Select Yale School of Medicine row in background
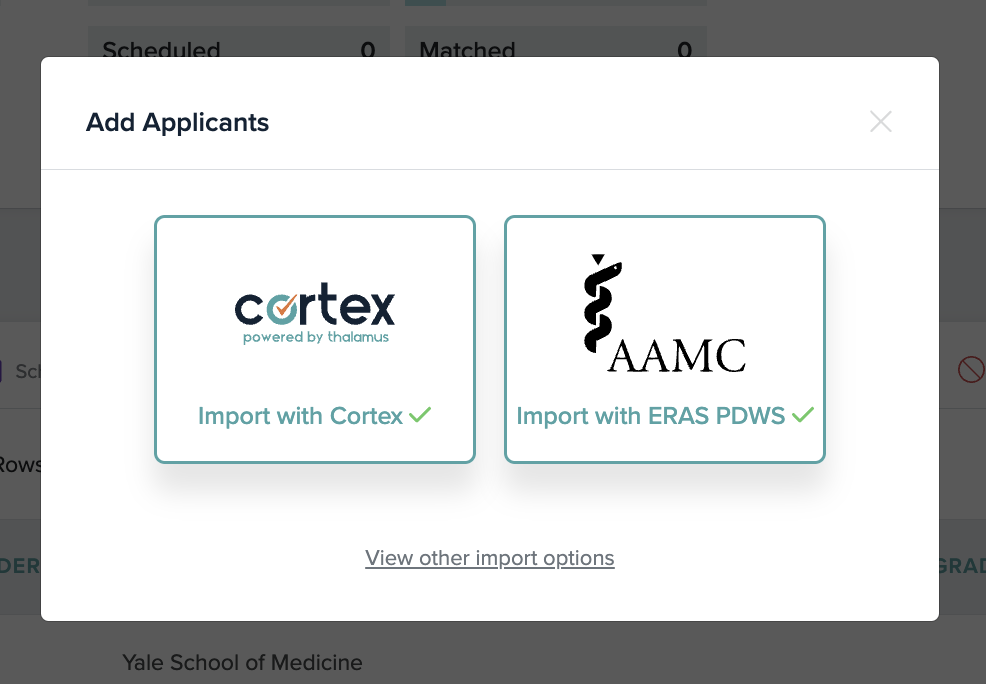The height and width of the screenshot is (684, 986). pos(242,663)
